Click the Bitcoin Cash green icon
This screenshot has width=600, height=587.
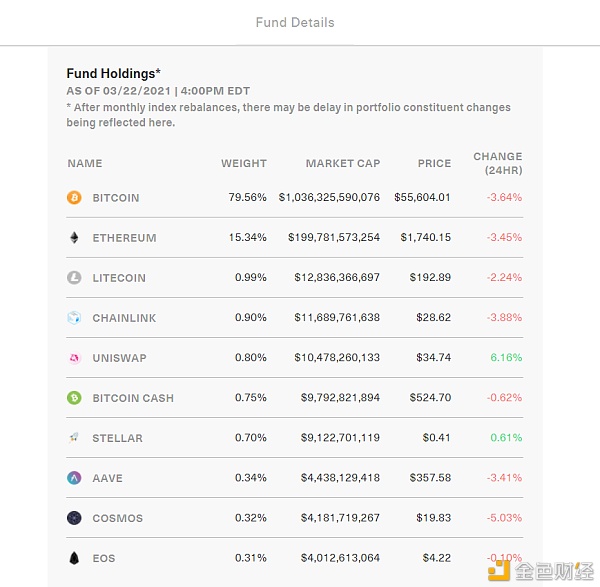click(74, 398)
